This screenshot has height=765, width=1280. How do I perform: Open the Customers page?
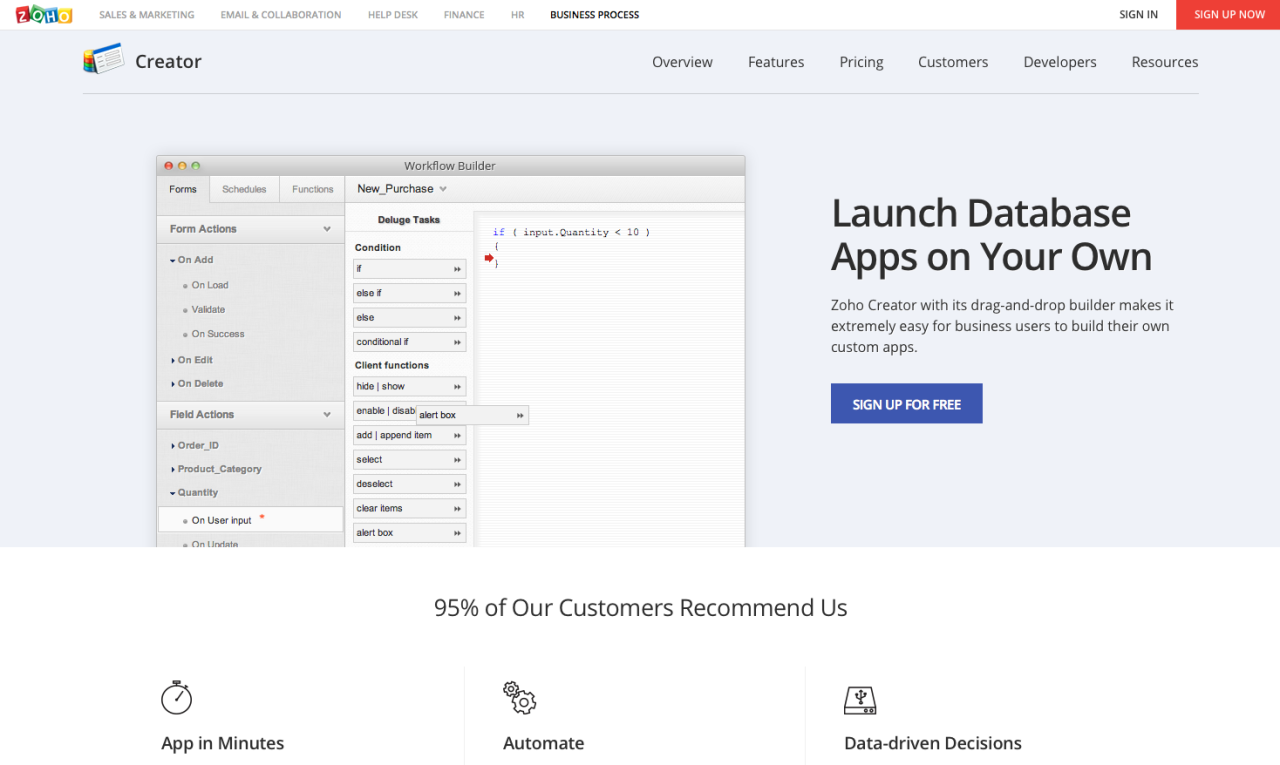point(953,62)
